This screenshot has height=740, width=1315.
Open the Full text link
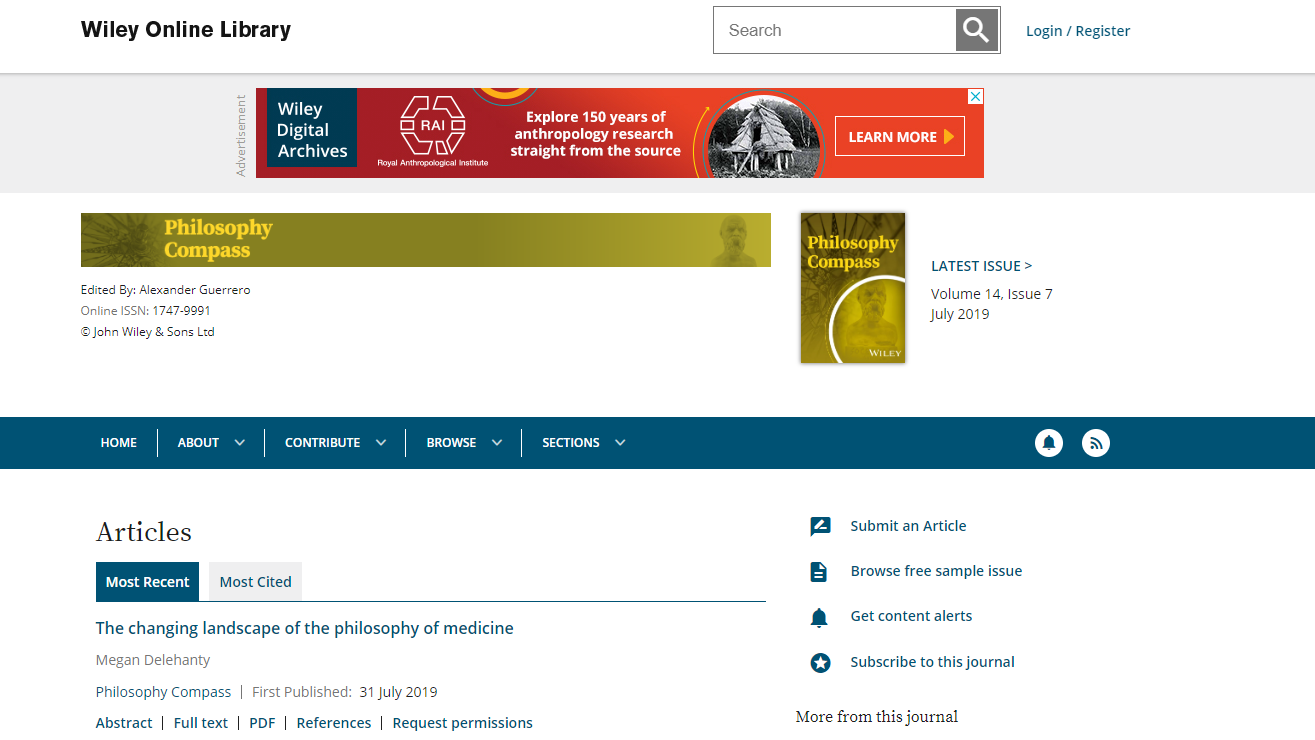click(201, 723)
